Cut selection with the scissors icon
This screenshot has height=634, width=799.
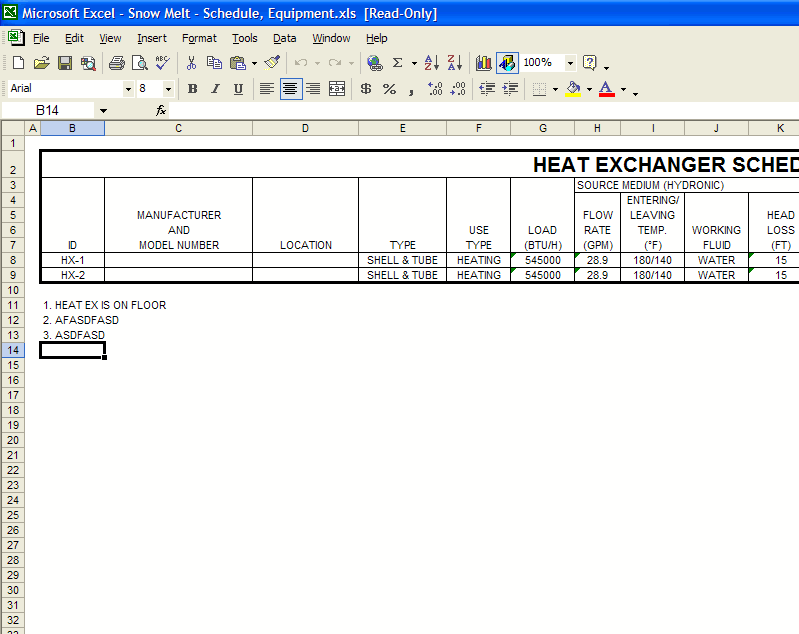coord(191,63)
